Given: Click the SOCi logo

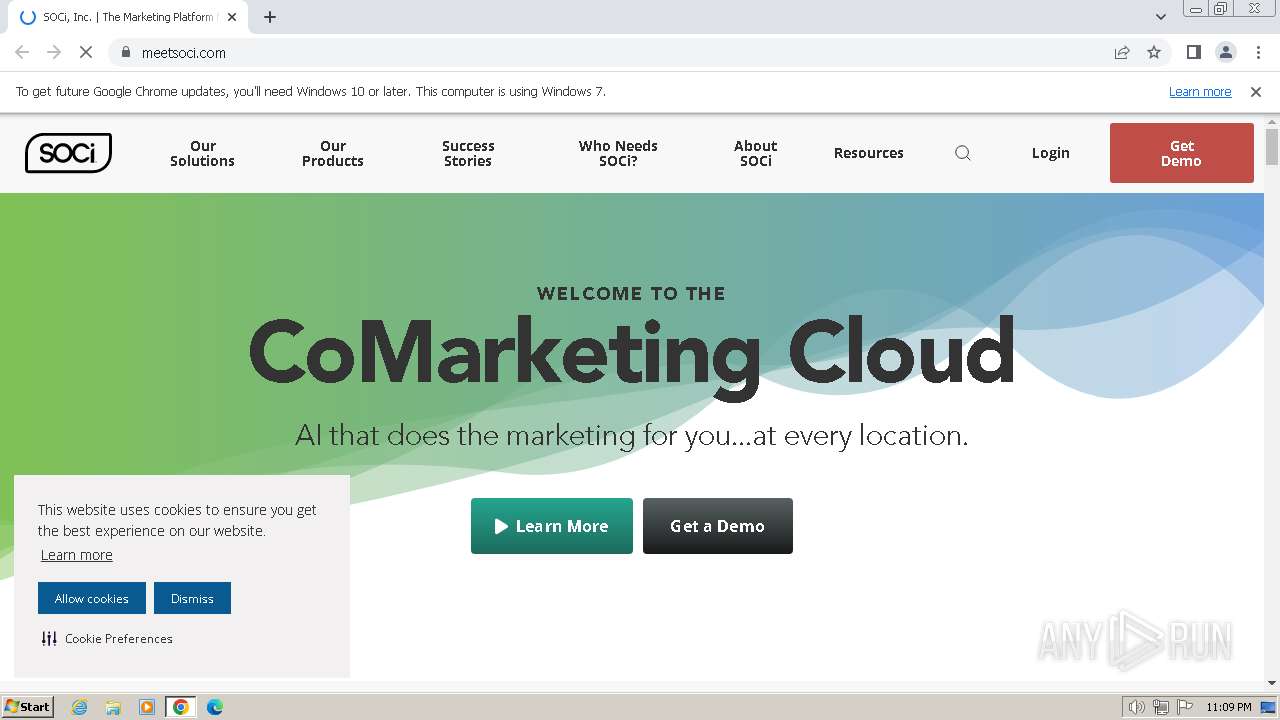Looking at the screenshot, I should pos(68,153).
